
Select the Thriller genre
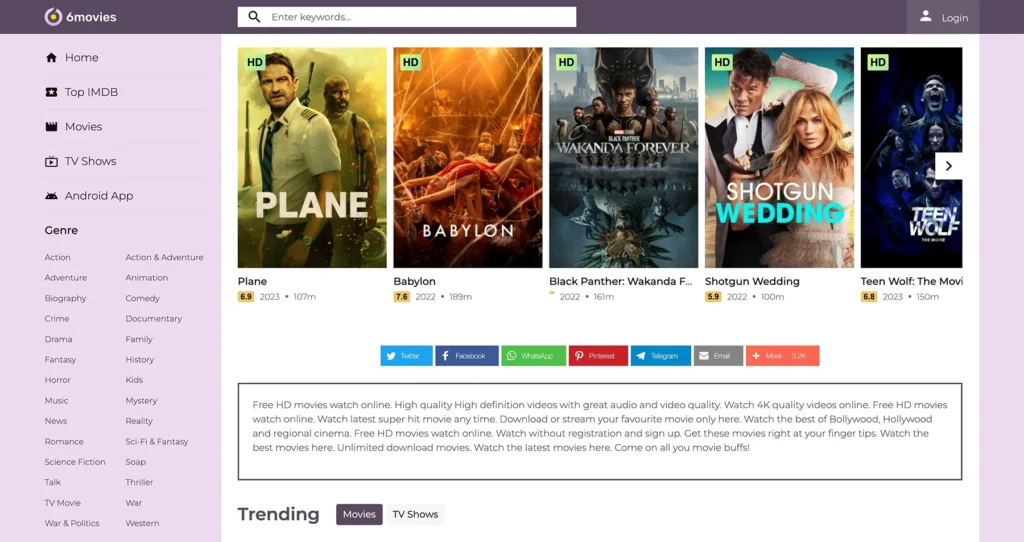pos(139,483)
